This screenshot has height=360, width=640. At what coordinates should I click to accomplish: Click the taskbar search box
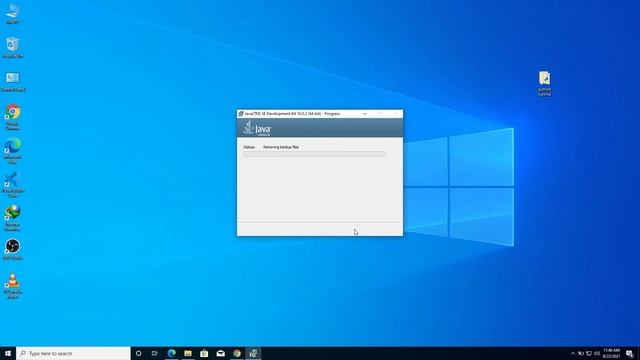(x=73, y=353)
